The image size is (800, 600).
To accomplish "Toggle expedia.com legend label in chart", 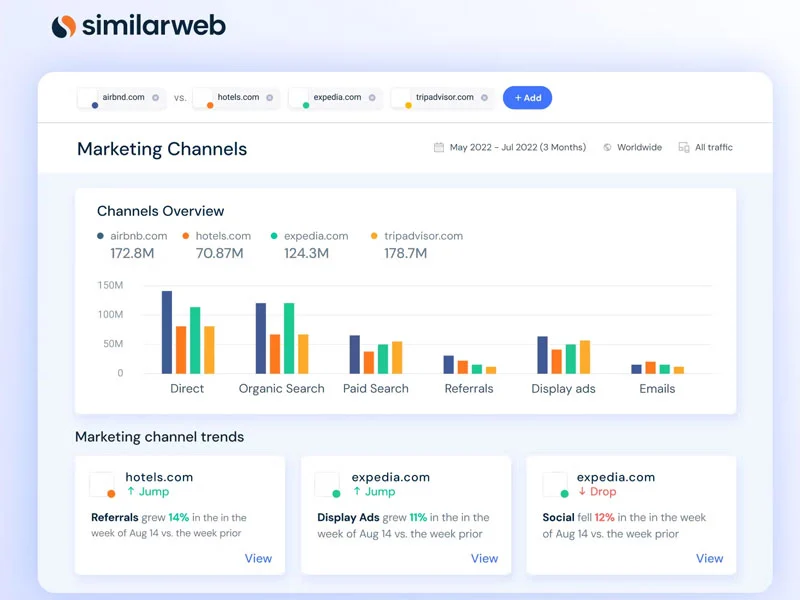I will coord(316,236).
